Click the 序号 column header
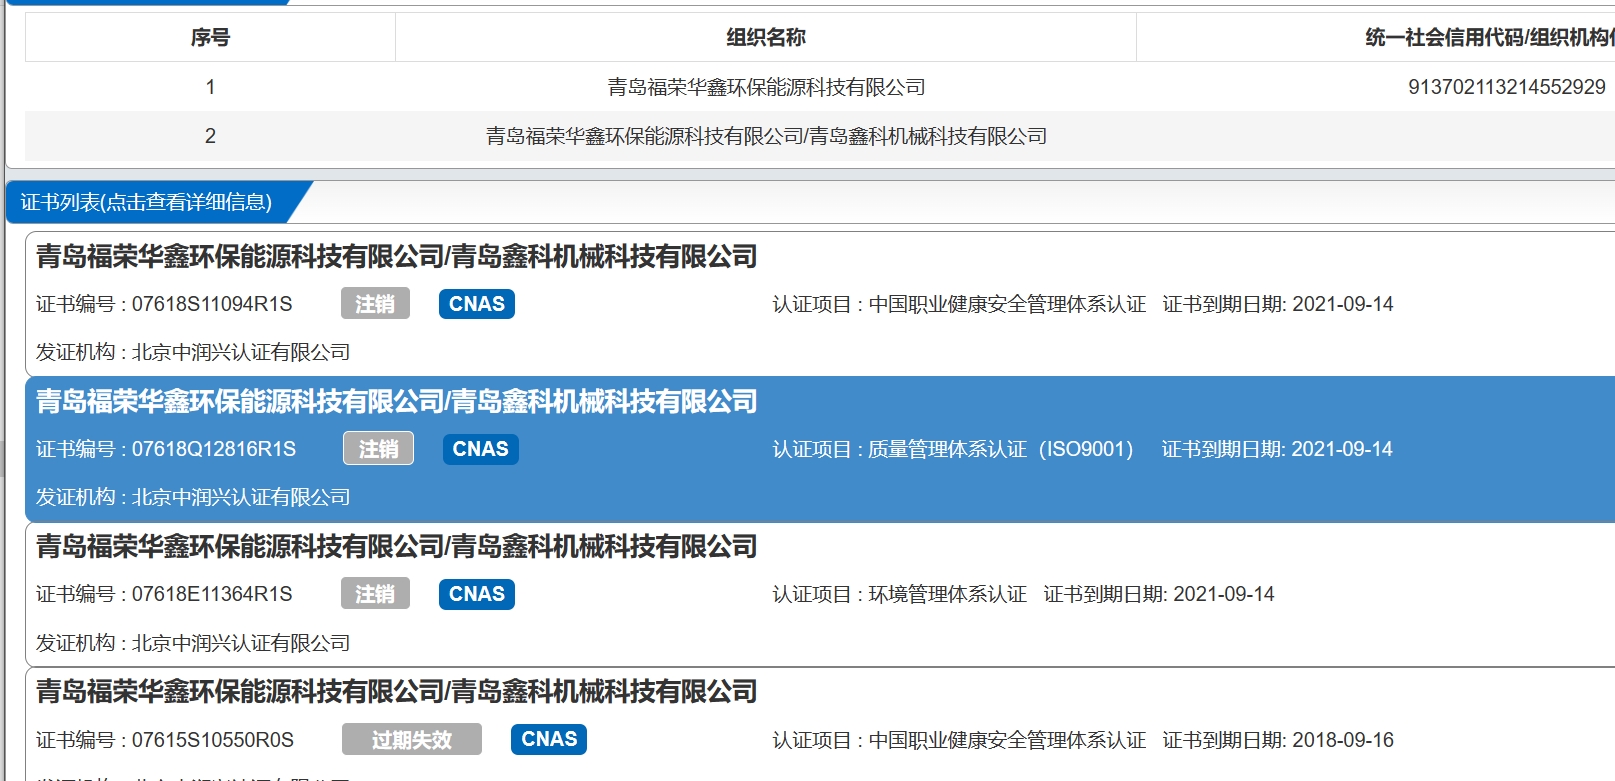 [210, 37]
